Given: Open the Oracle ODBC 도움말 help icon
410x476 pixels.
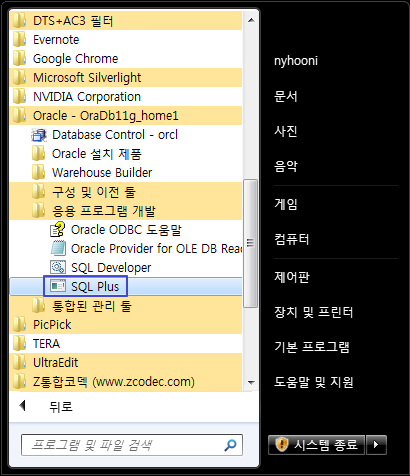Looking at the screenshot, I should coord(58,230).
